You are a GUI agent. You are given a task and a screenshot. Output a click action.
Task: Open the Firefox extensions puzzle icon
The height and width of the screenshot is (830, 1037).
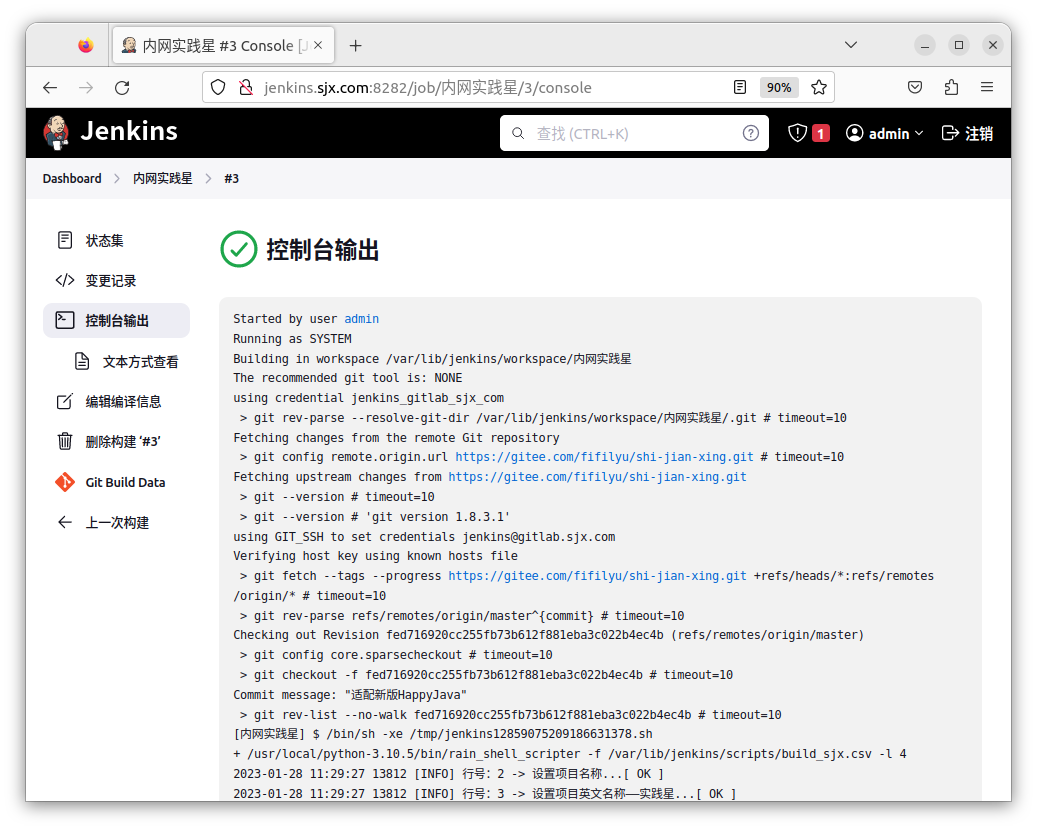pyautogui.click(x=951, y=87)
